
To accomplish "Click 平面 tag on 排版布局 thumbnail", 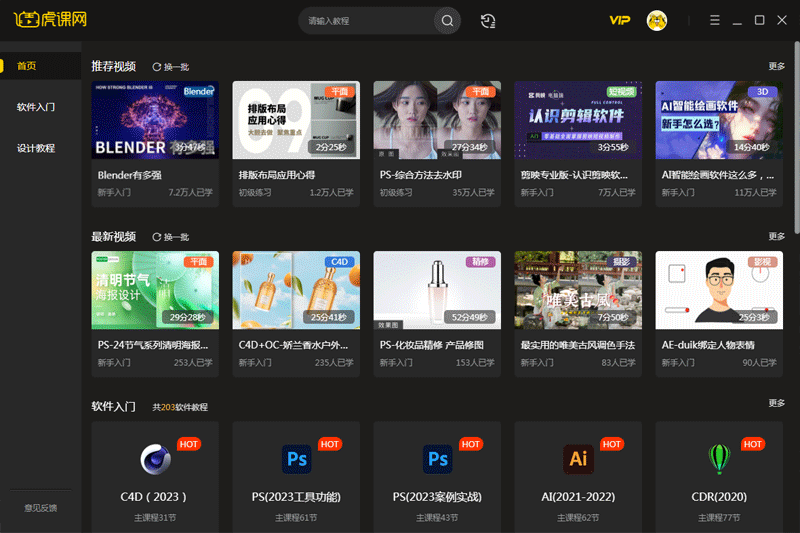I will 339,92.
